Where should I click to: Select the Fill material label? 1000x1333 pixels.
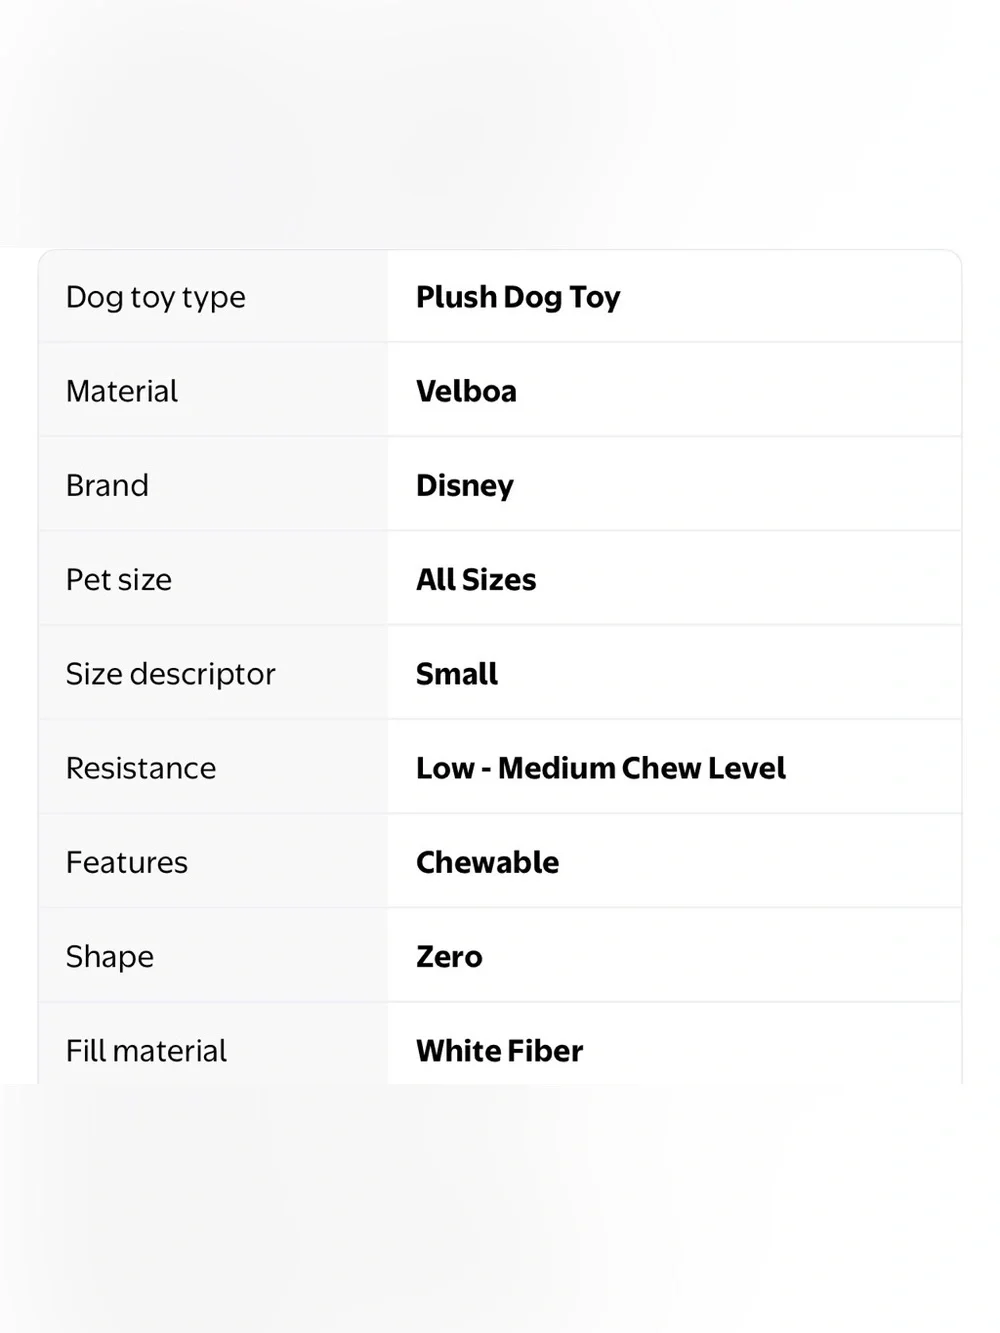coord(146,1051)
